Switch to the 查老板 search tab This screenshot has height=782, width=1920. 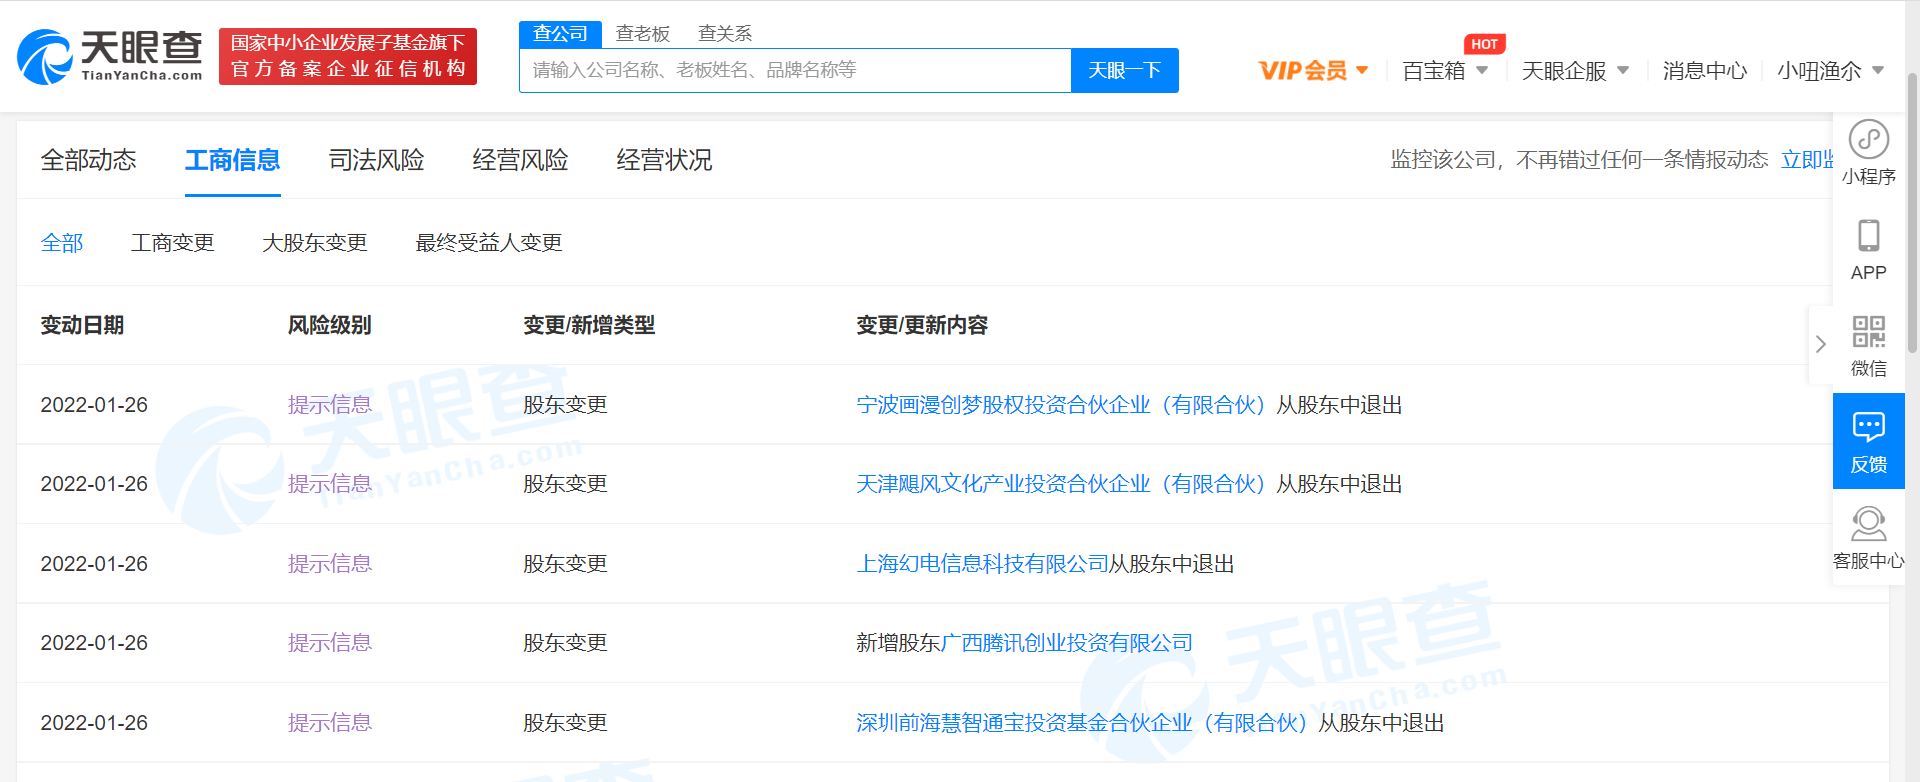(x=642, y=34)
